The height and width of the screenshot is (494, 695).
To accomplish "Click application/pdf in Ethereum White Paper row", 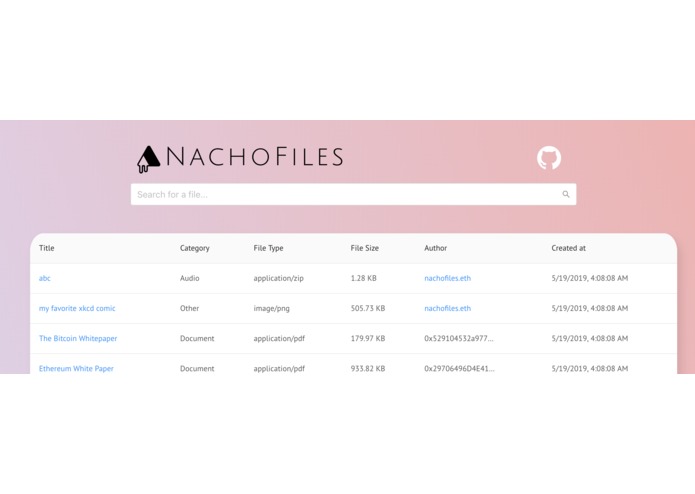I will point(279,369).
